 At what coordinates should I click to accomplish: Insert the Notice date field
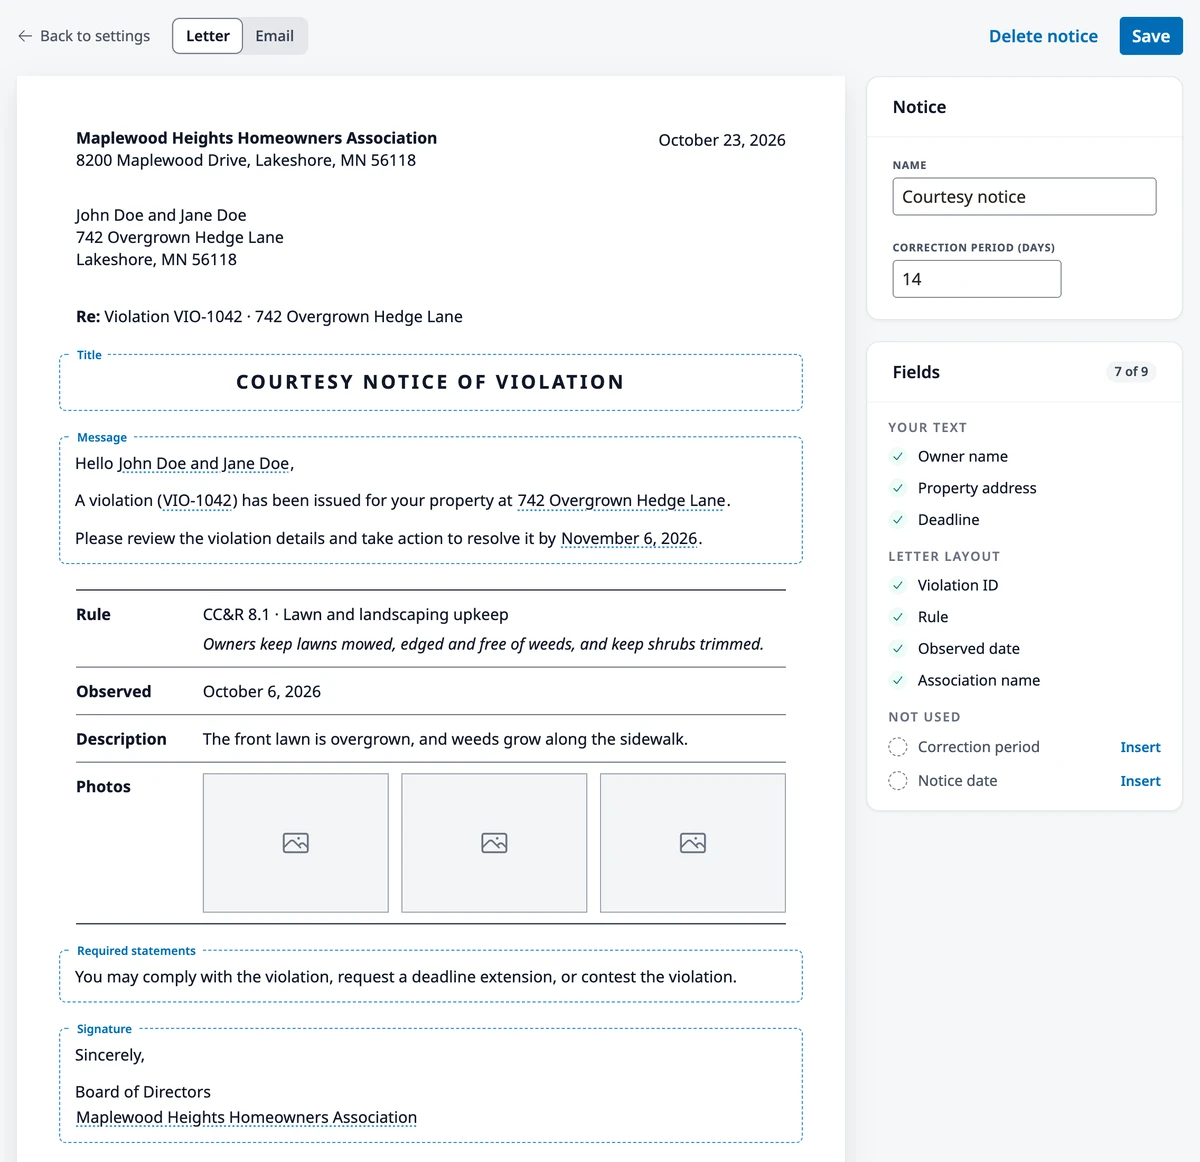1140,781
